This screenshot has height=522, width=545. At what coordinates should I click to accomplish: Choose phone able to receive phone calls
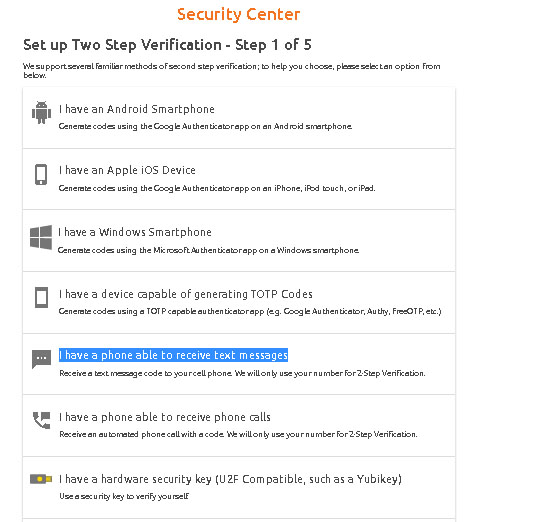tap(239, 426)
